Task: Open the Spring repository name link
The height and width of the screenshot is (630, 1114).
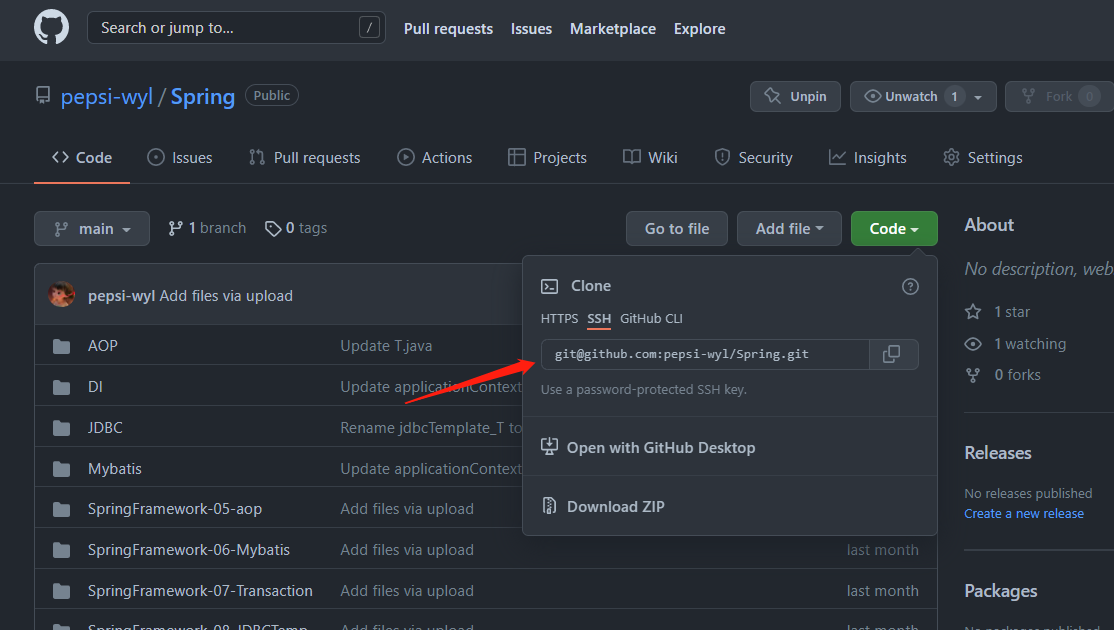Action: 202,97
